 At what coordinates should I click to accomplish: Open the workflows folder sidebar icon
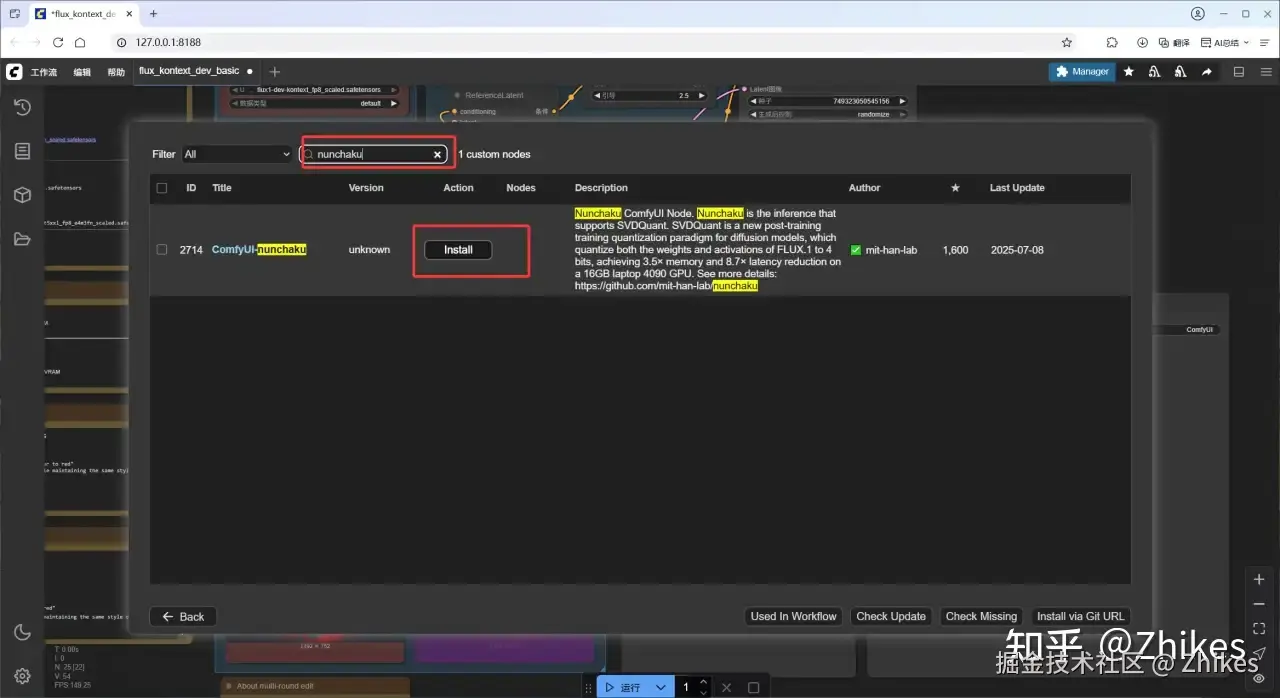point(22,239)
